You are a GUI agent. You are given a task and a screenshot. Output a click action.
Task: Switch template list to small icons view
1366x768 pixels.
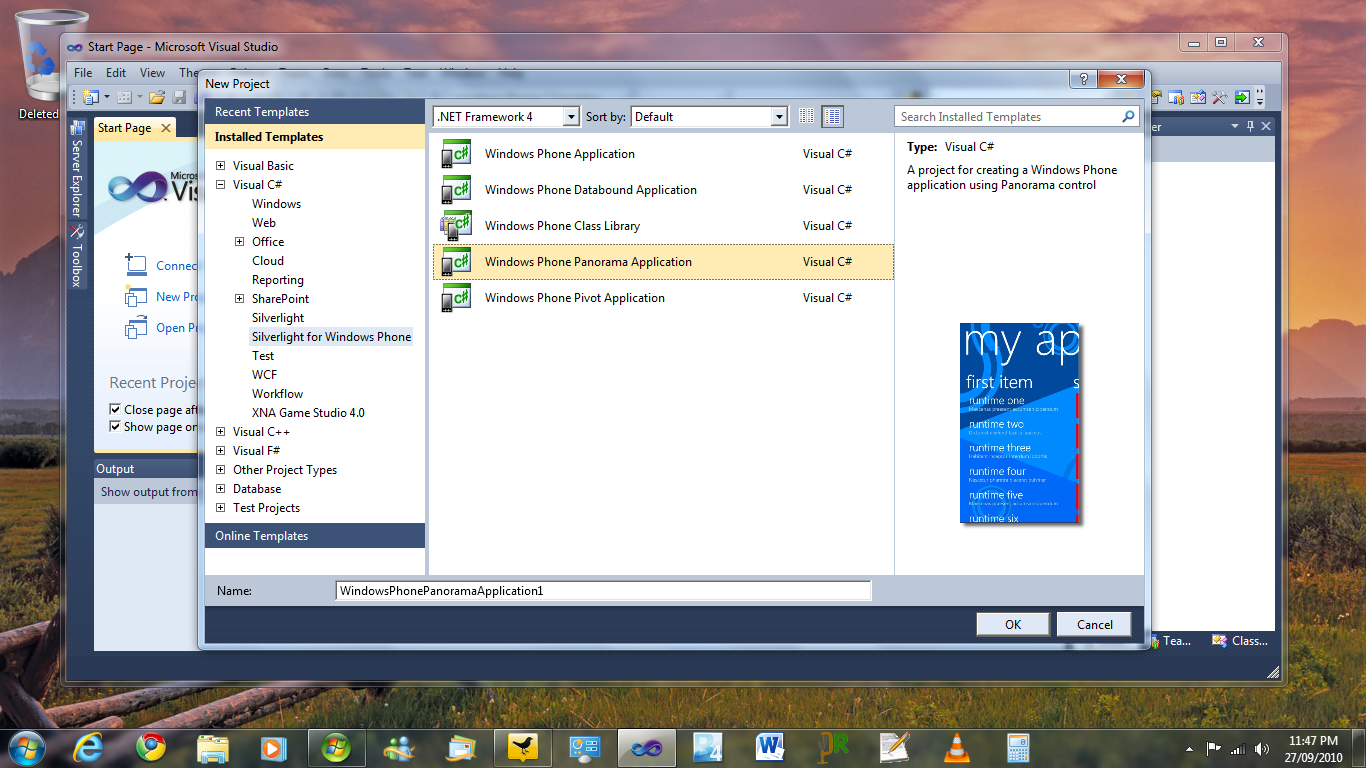click(807, 117)
